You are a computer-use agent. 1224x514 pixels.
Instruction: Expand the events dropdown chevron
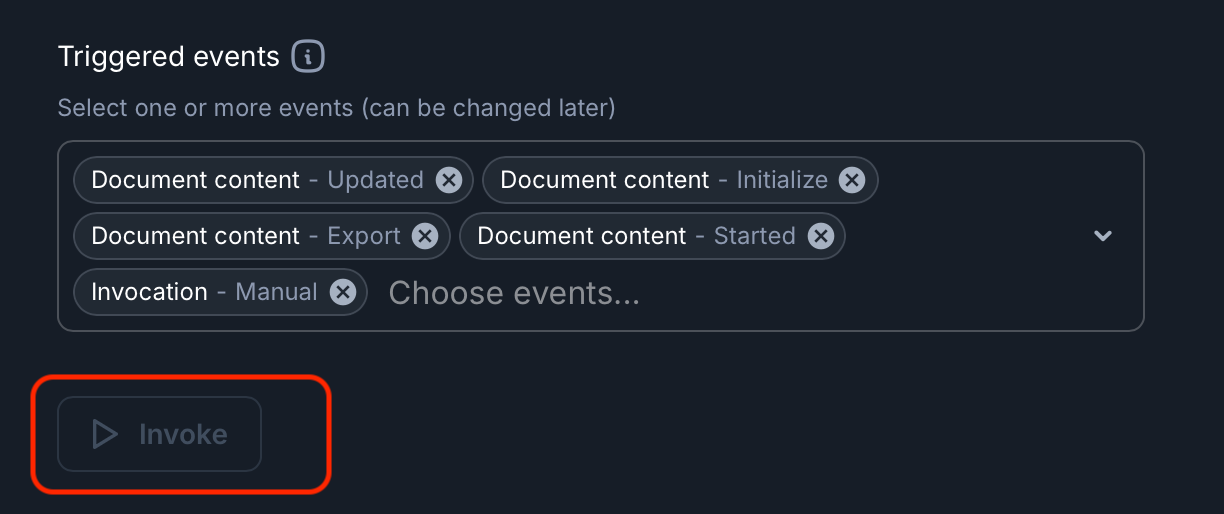(1103, 236)
